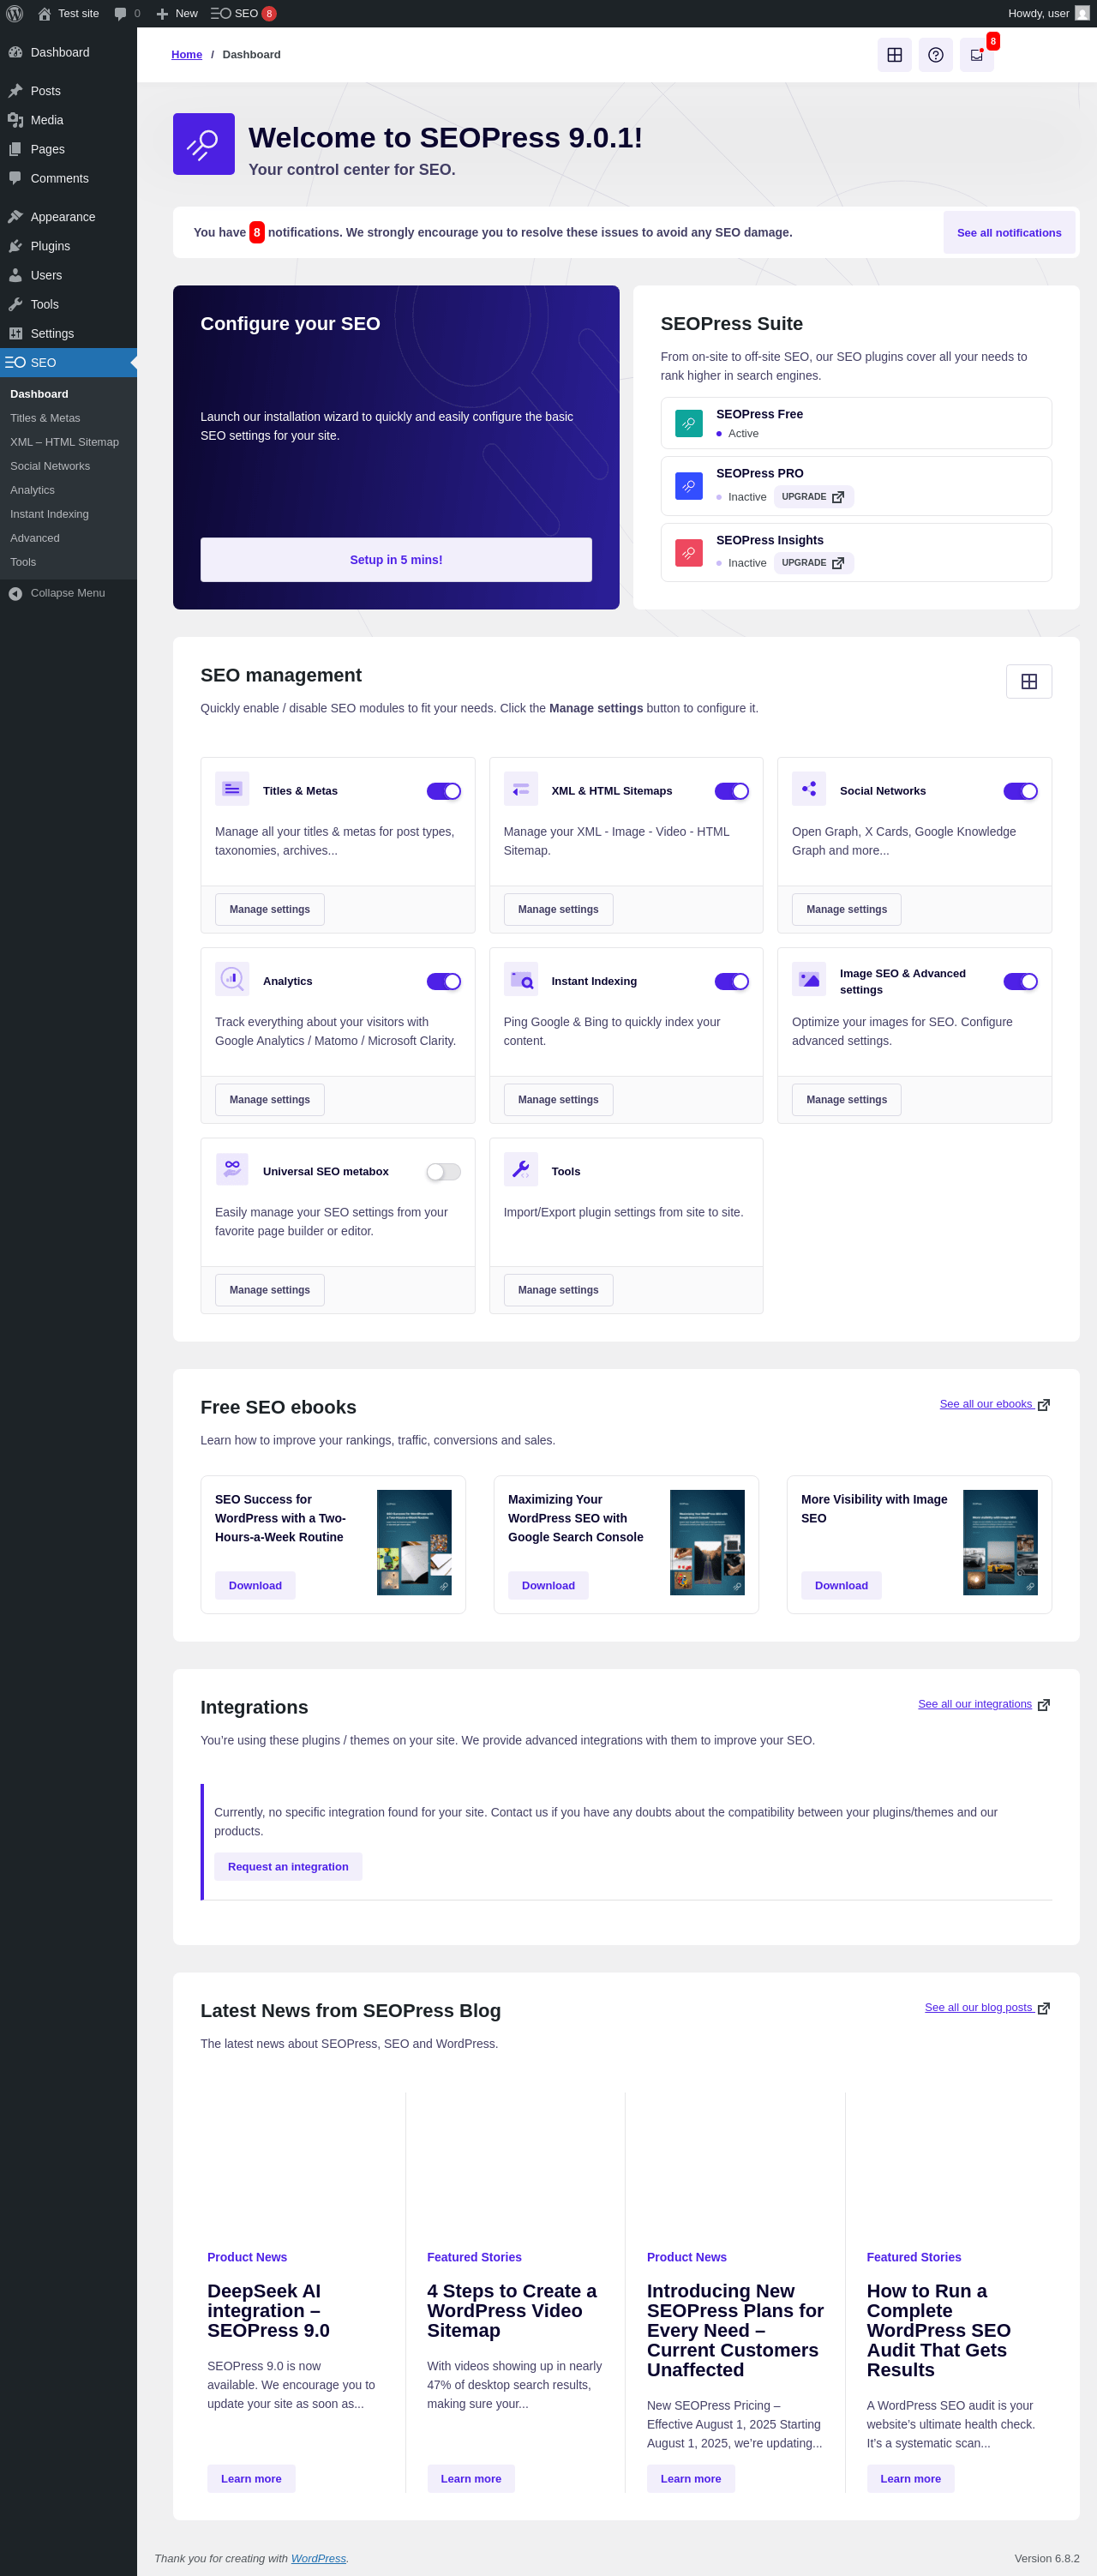Click the Tools wrench module icon
Viewport: 1097px width, 2576px height.
point(521,1169)
